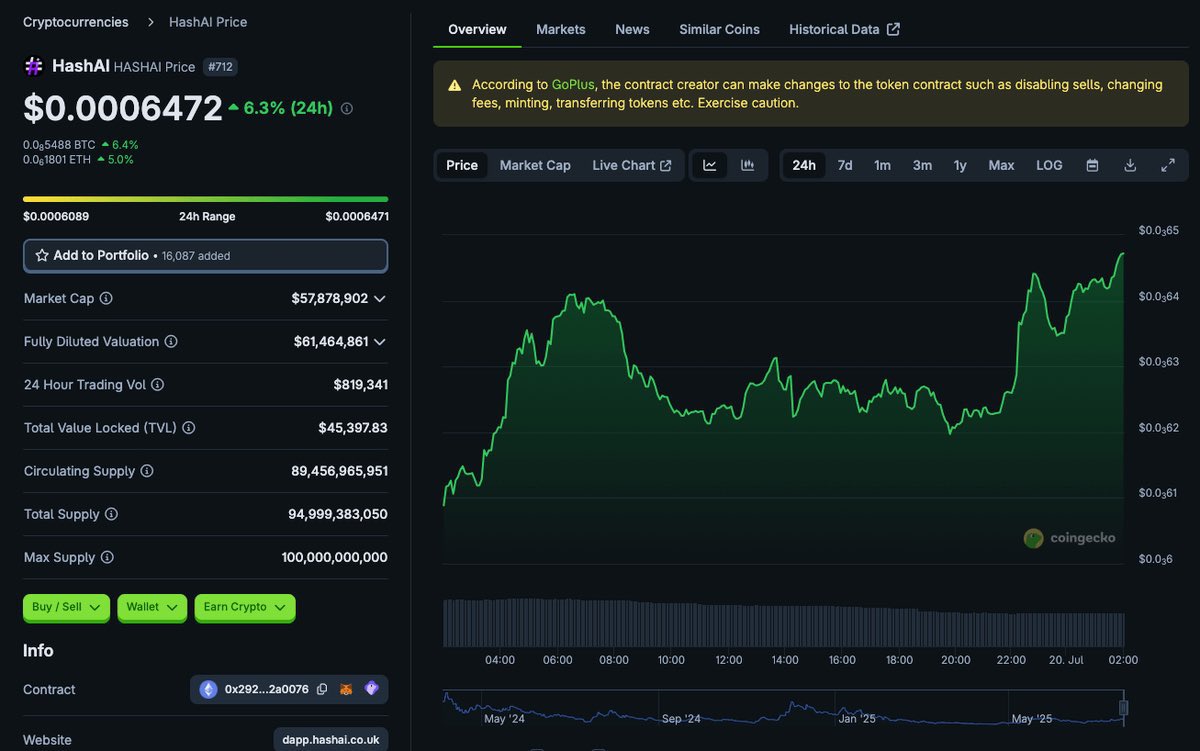Click the $57,878,902 market cap value
1200x751 pixels.
tap(330, 298)
